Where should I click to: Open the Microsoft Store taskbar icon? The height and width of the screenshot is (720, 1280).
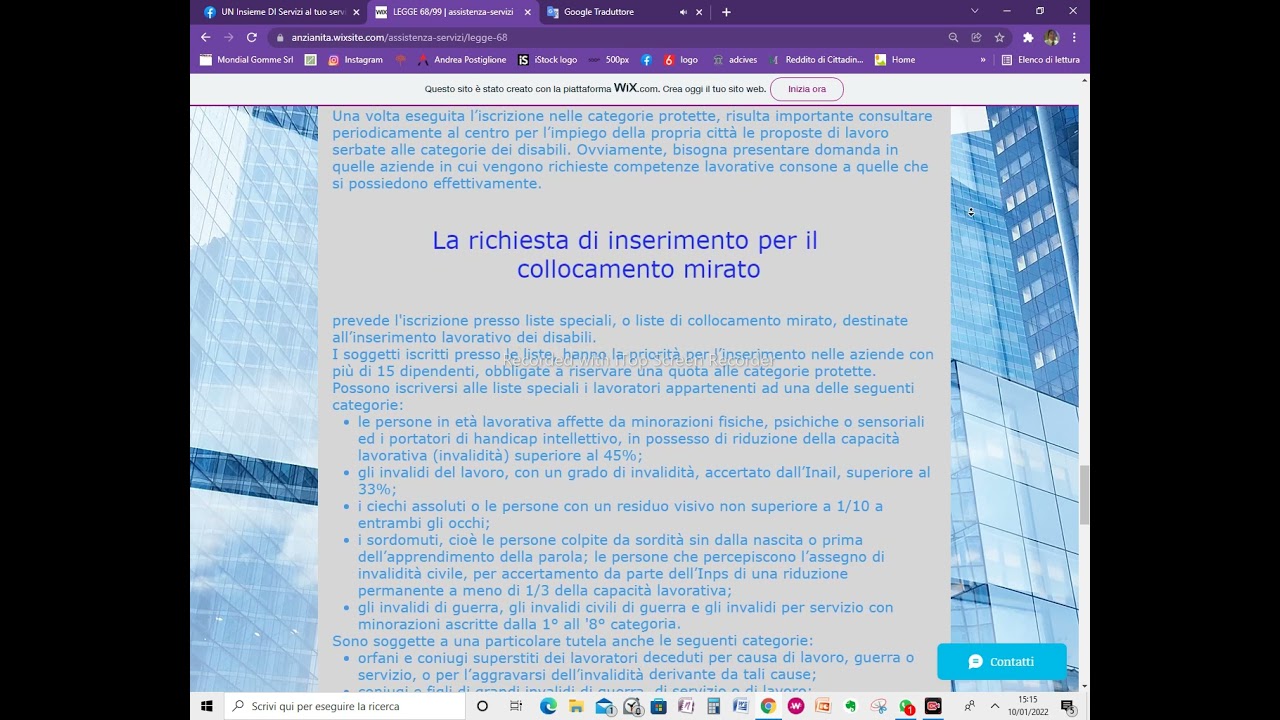[x=658, y=706]
